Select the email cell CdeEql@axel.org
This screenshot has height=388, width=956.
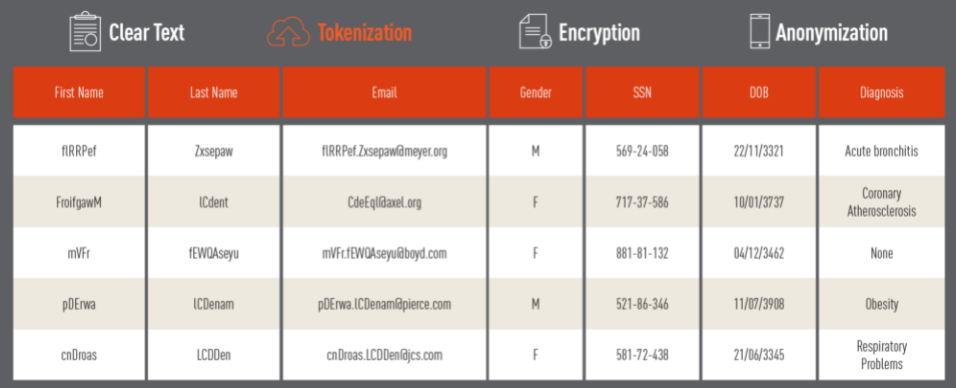point(384,202)
